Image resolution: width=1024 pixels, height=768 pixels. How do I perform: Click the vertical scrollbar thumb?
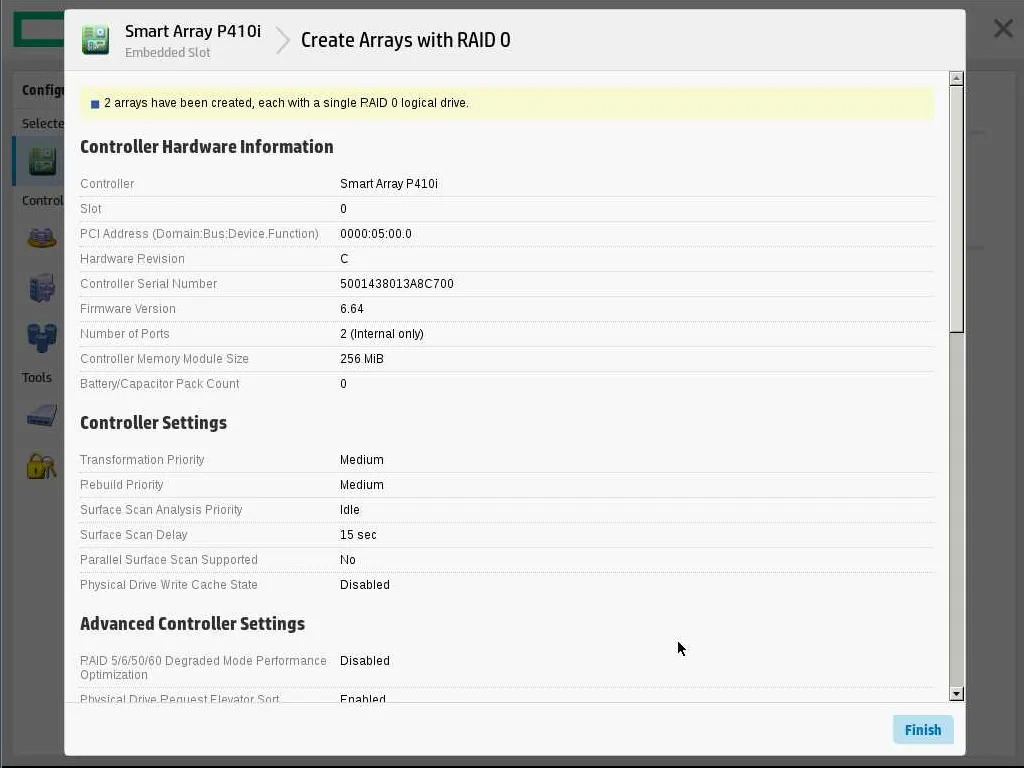pos(956,209)
